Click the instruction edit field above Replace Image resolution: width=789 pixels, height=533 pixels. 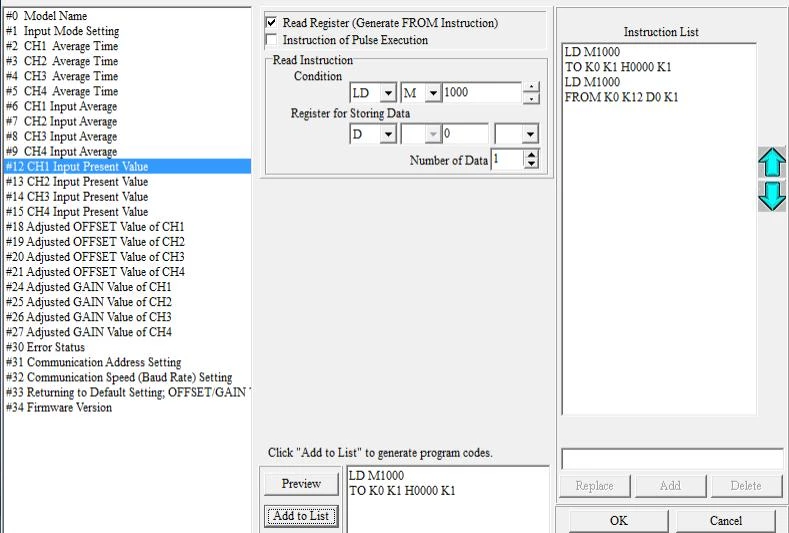click(x=672, y=459)
